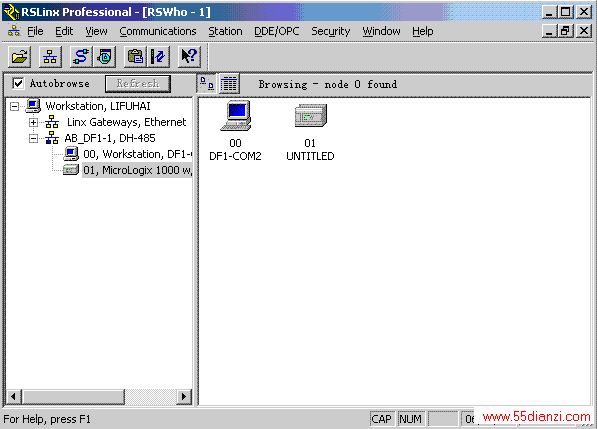Switch to details list view button

point(229,83)
